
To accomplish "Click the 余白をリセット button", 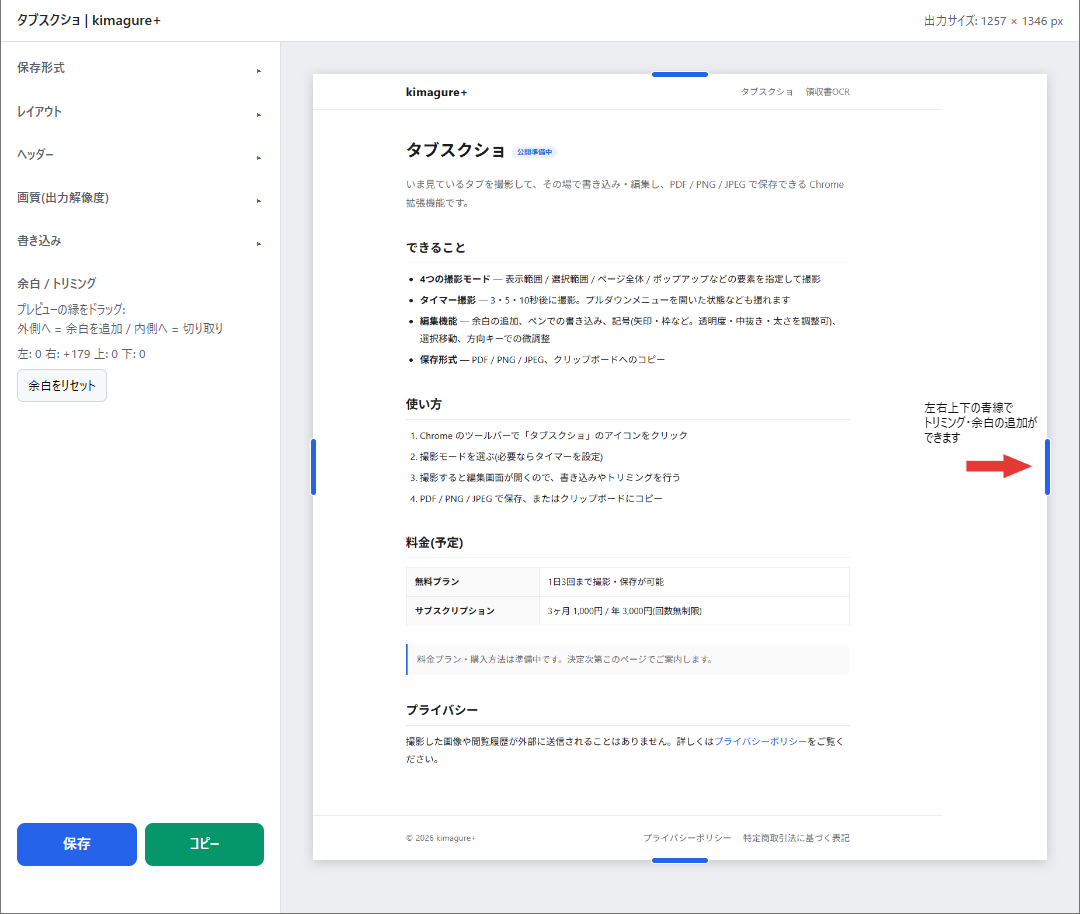I will [x=62, y=386].
